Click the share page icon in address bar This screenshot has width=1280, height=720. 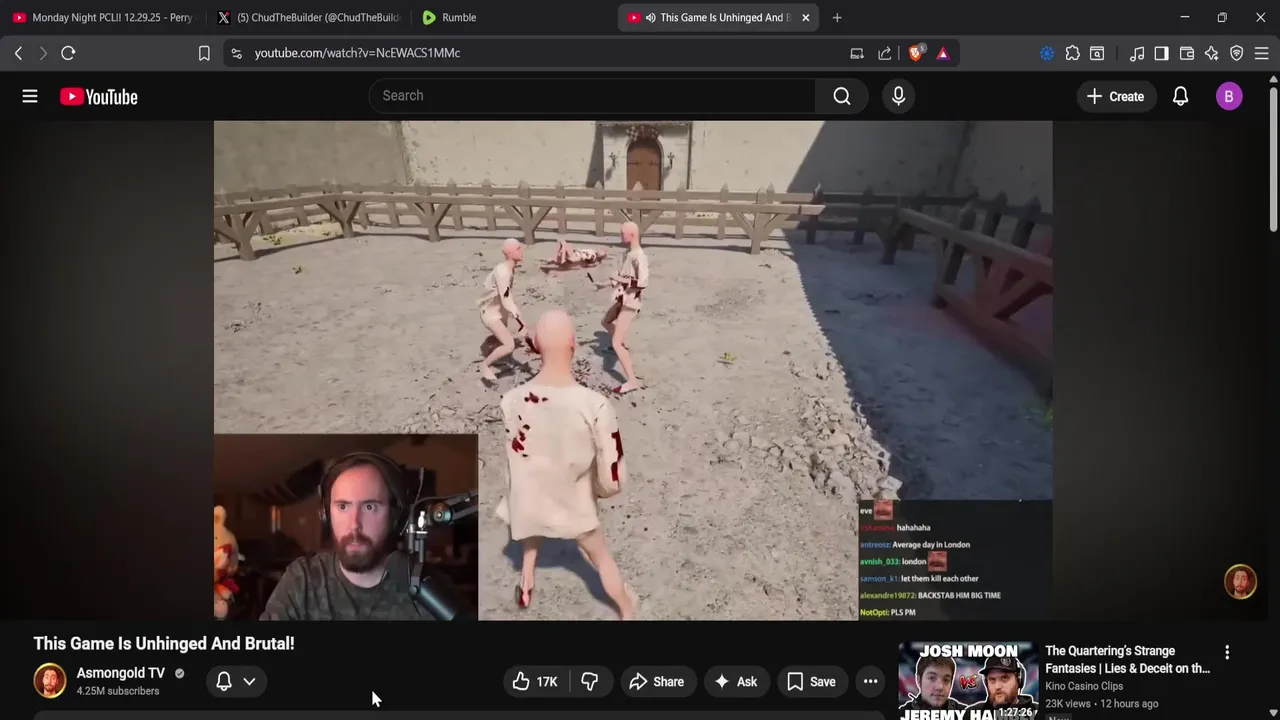tap(885, 53)
